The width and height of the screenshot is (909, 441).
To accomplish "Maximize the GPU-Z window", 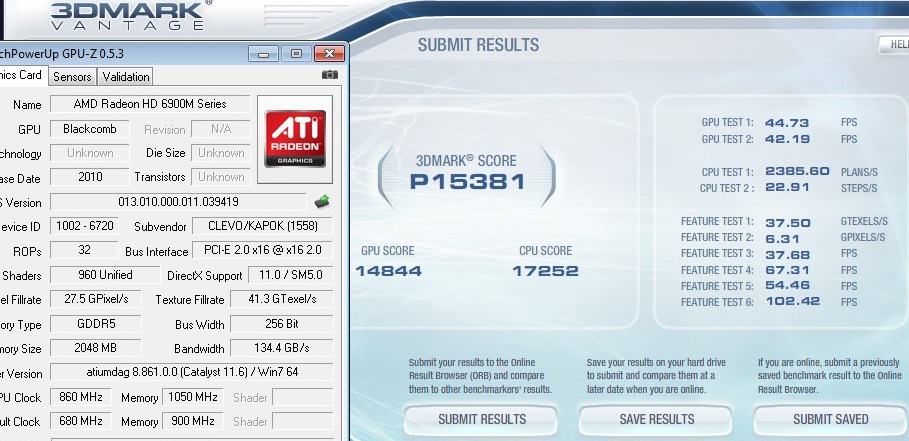I will coord(296,54).
